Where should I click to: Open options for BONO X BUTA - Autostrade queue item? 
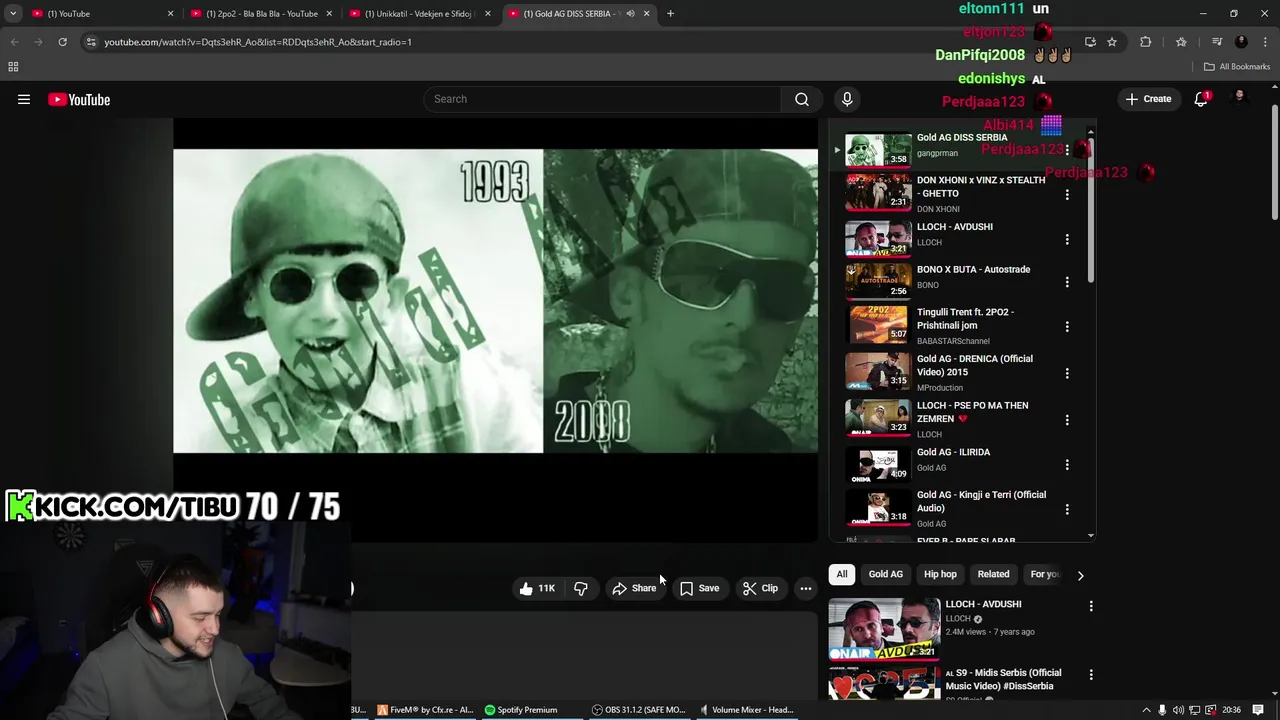pyautogui.click(x=1067, y=282)
